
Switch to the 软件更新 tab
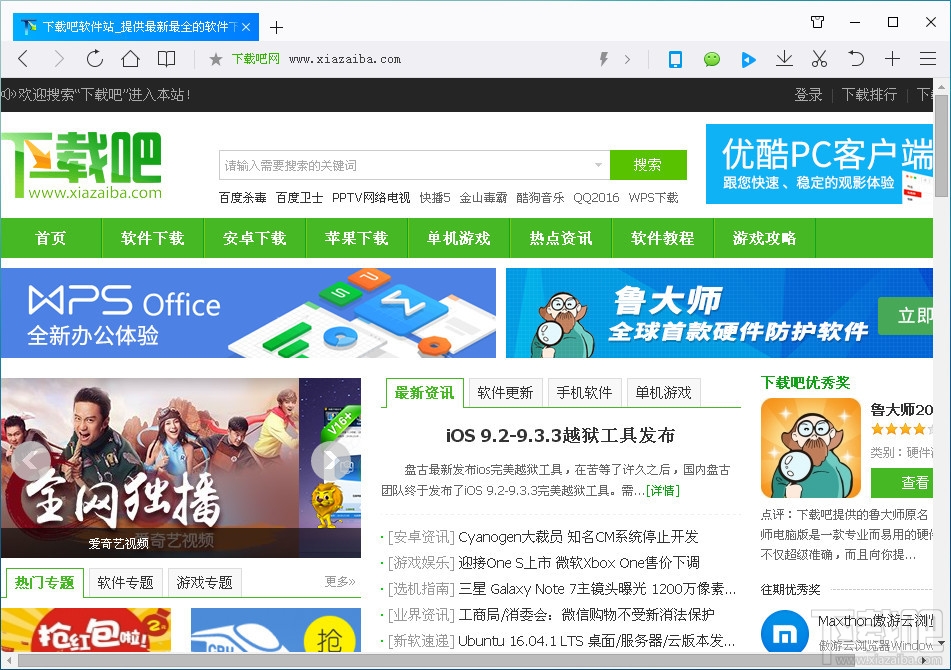pos(505,393)
